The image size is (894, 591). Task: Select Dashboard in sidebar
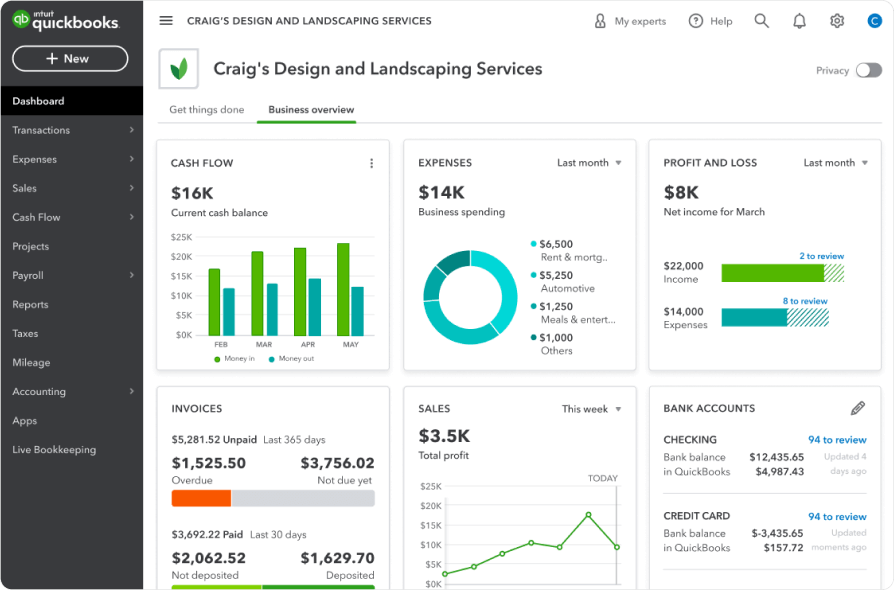pyautogui.click(x=72, y=101)
